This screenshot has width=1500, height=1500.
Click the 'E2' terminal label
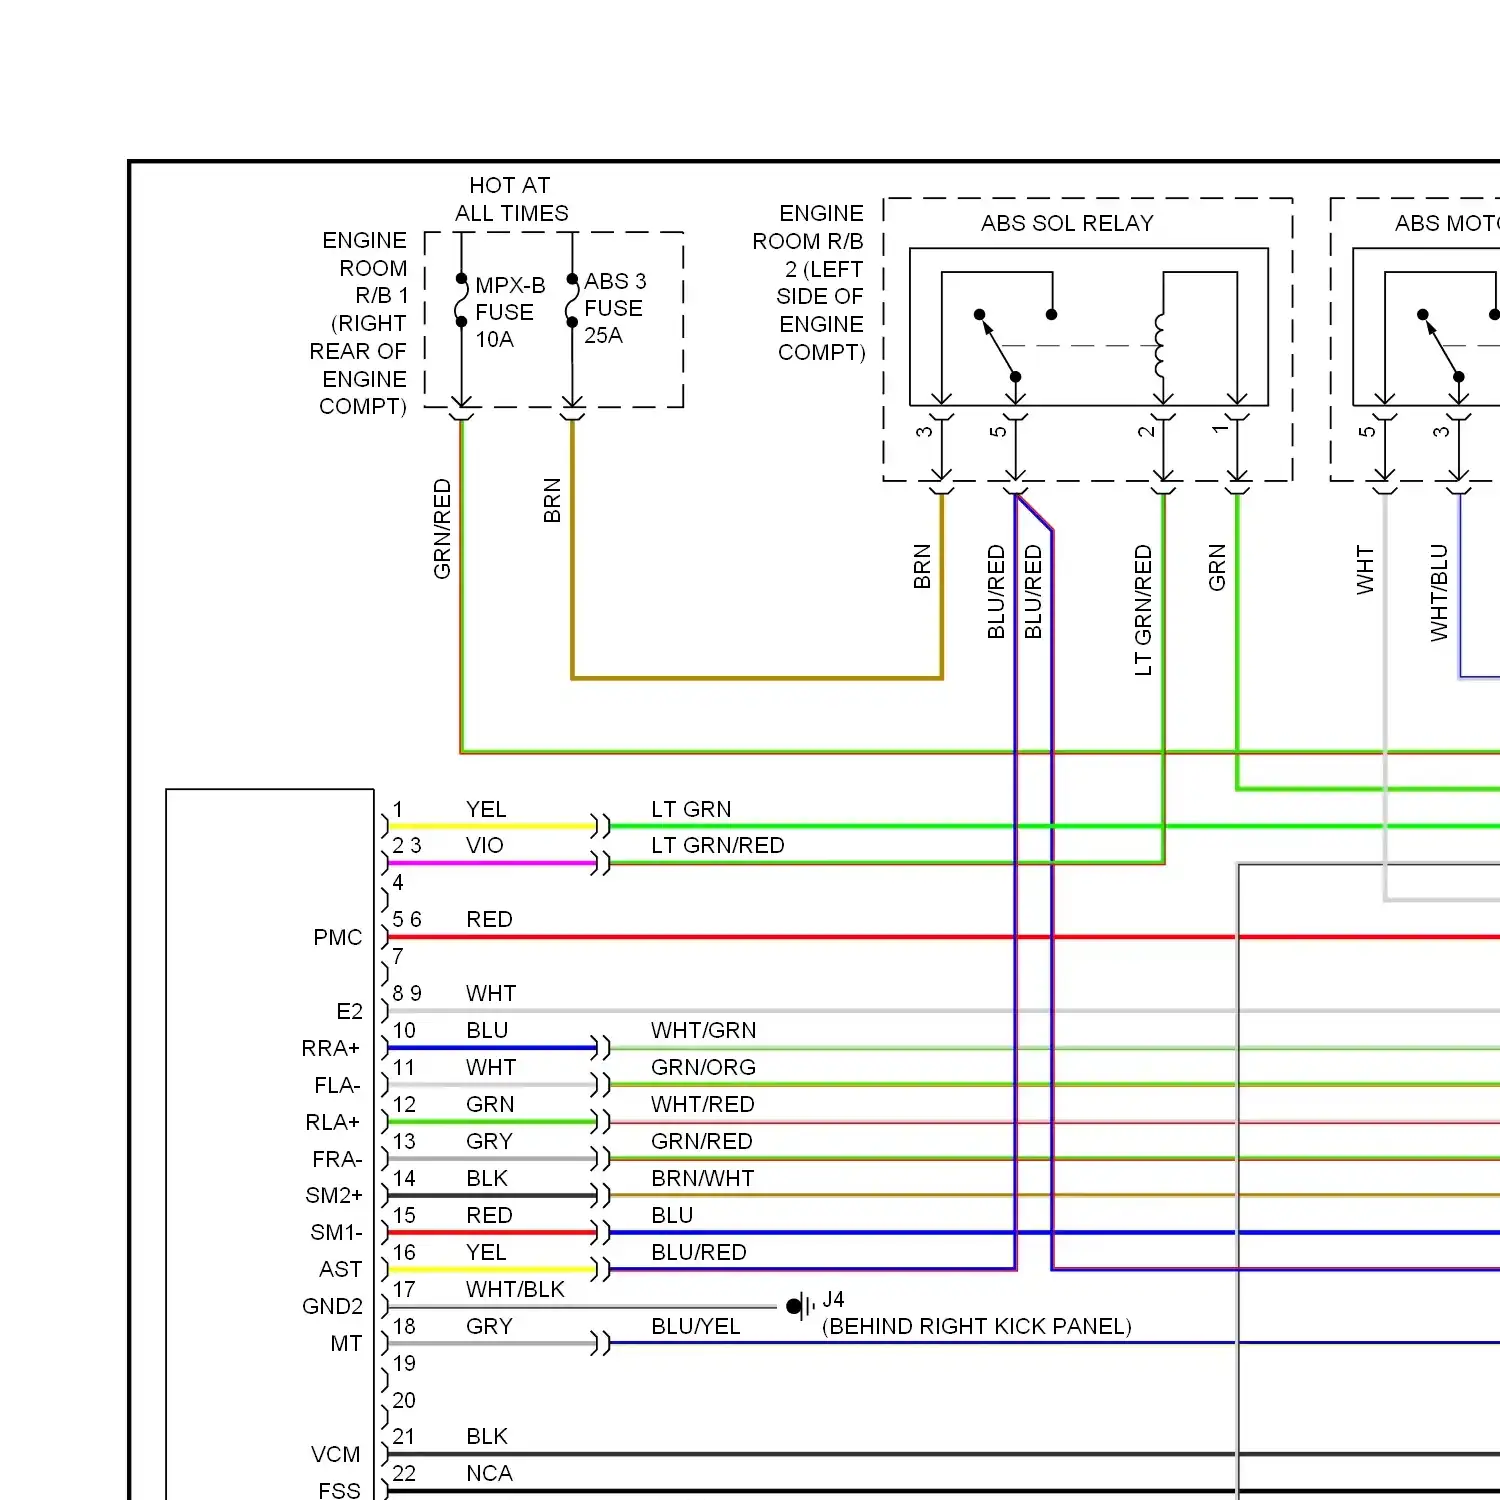[x=350, y=1011]
